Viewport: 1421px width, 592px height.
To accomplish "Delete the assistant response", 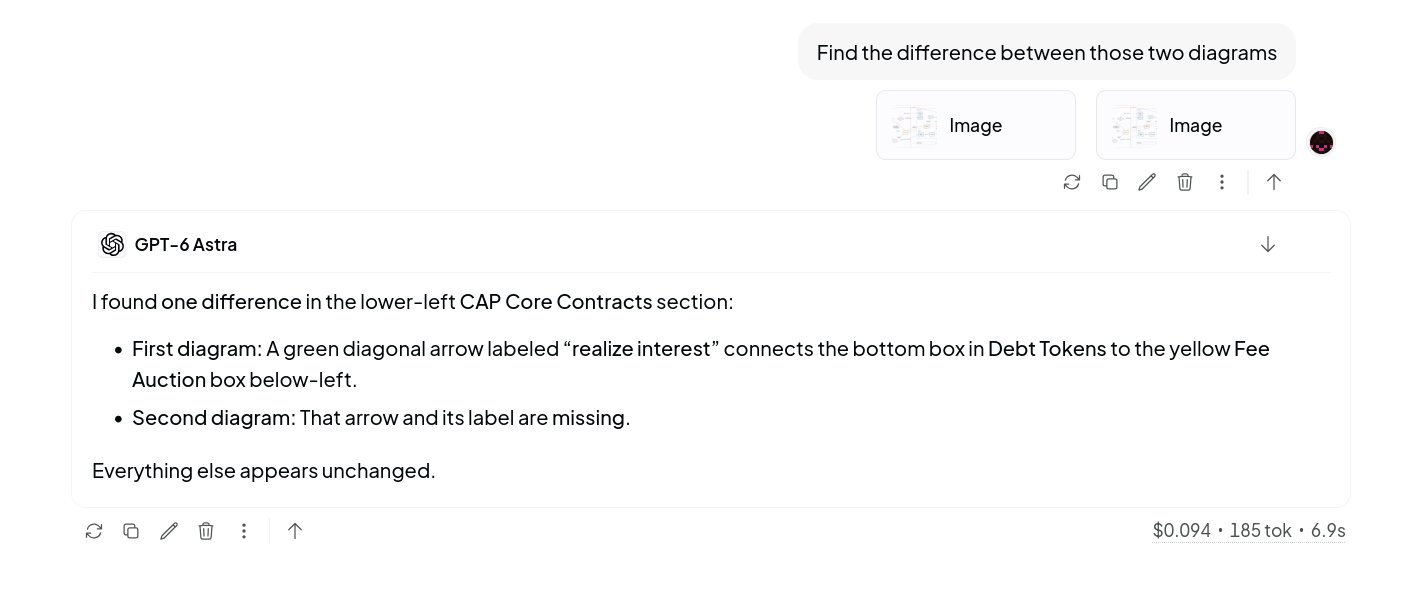I will (206, 531).
